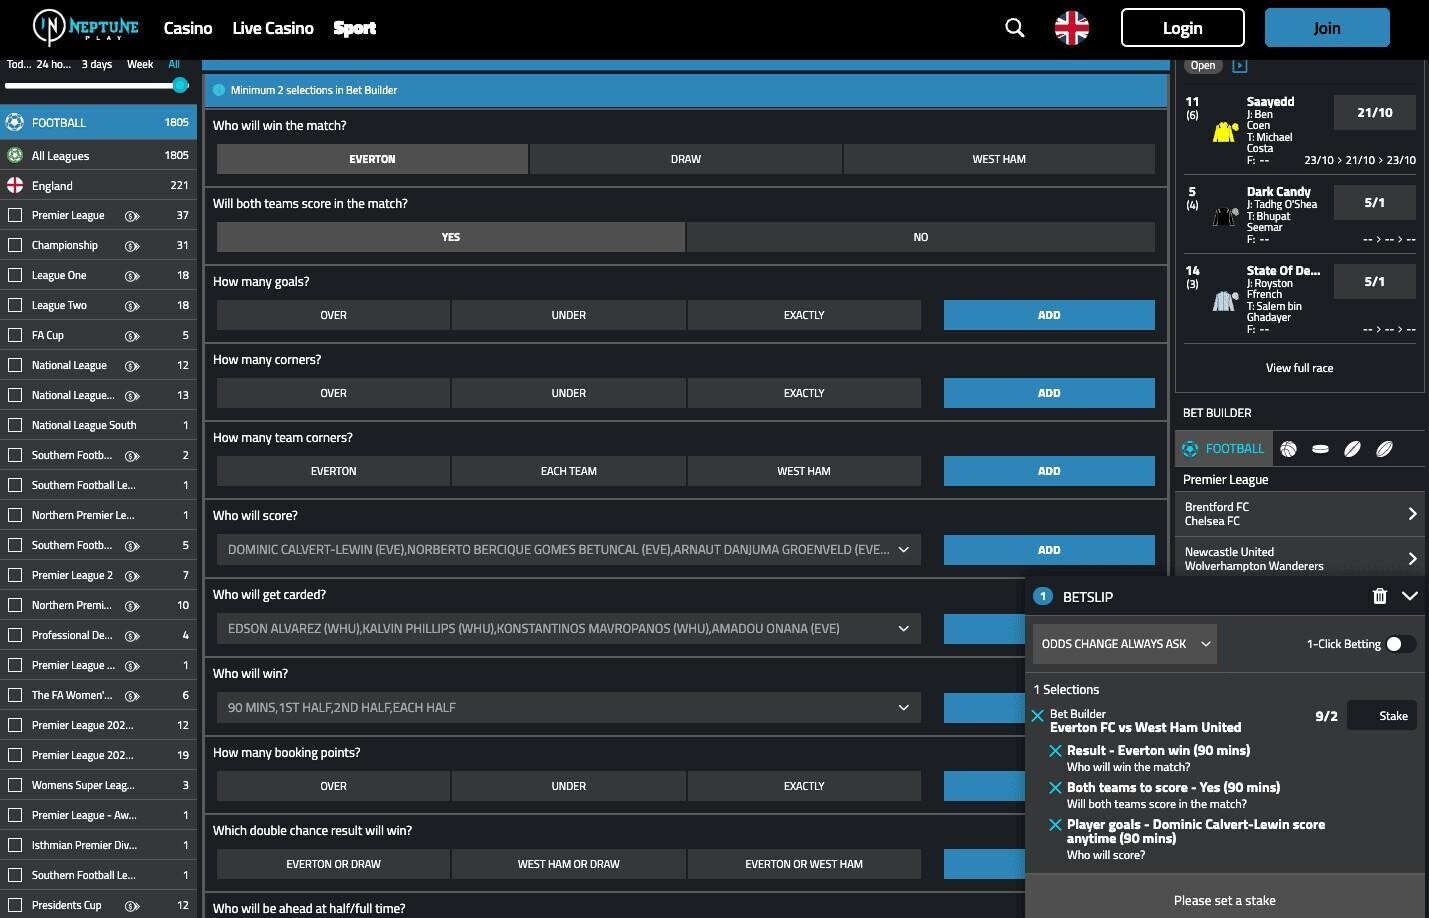Select NO for both teams score

tap(921, 237)
